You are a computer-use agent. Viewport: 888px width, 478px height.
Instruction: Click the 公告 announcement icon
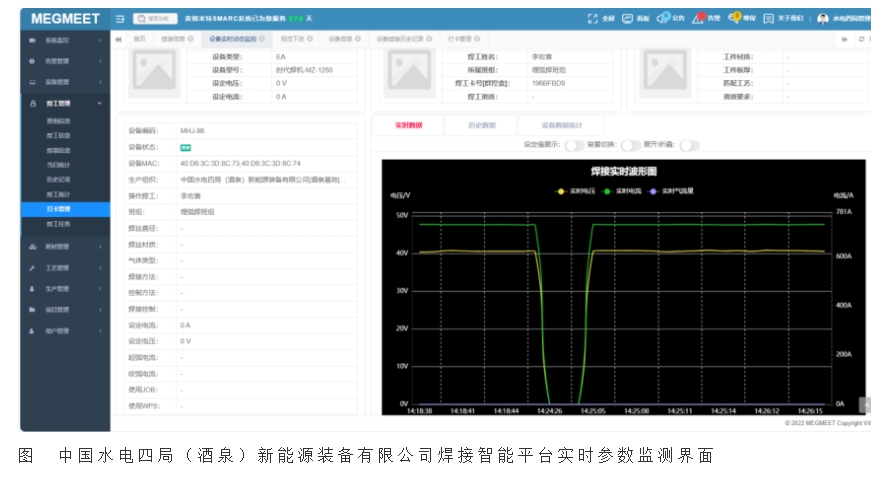coord(663,18)
